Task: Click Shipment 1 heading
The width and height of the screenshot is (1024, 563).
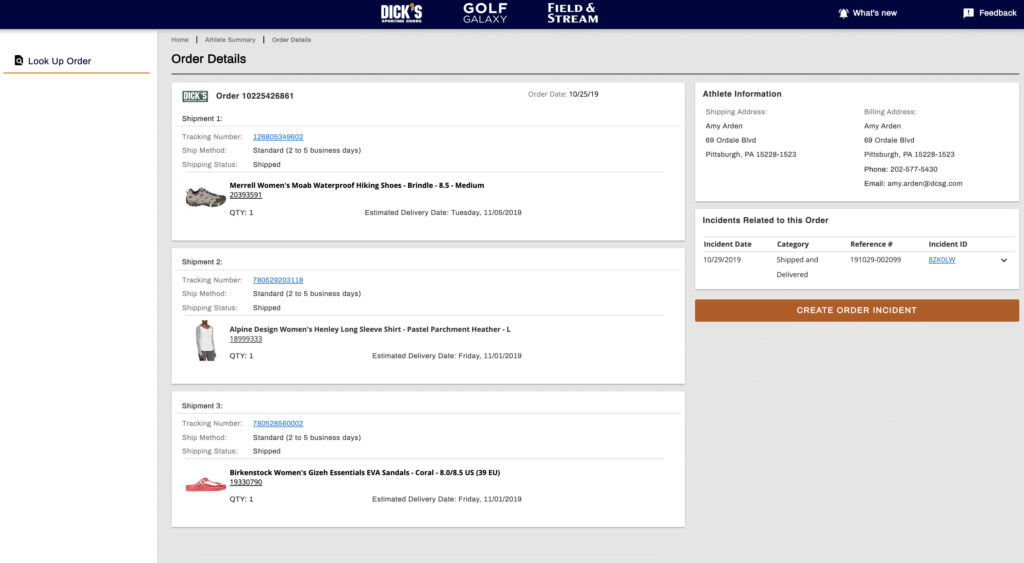Action: [202, 118]
